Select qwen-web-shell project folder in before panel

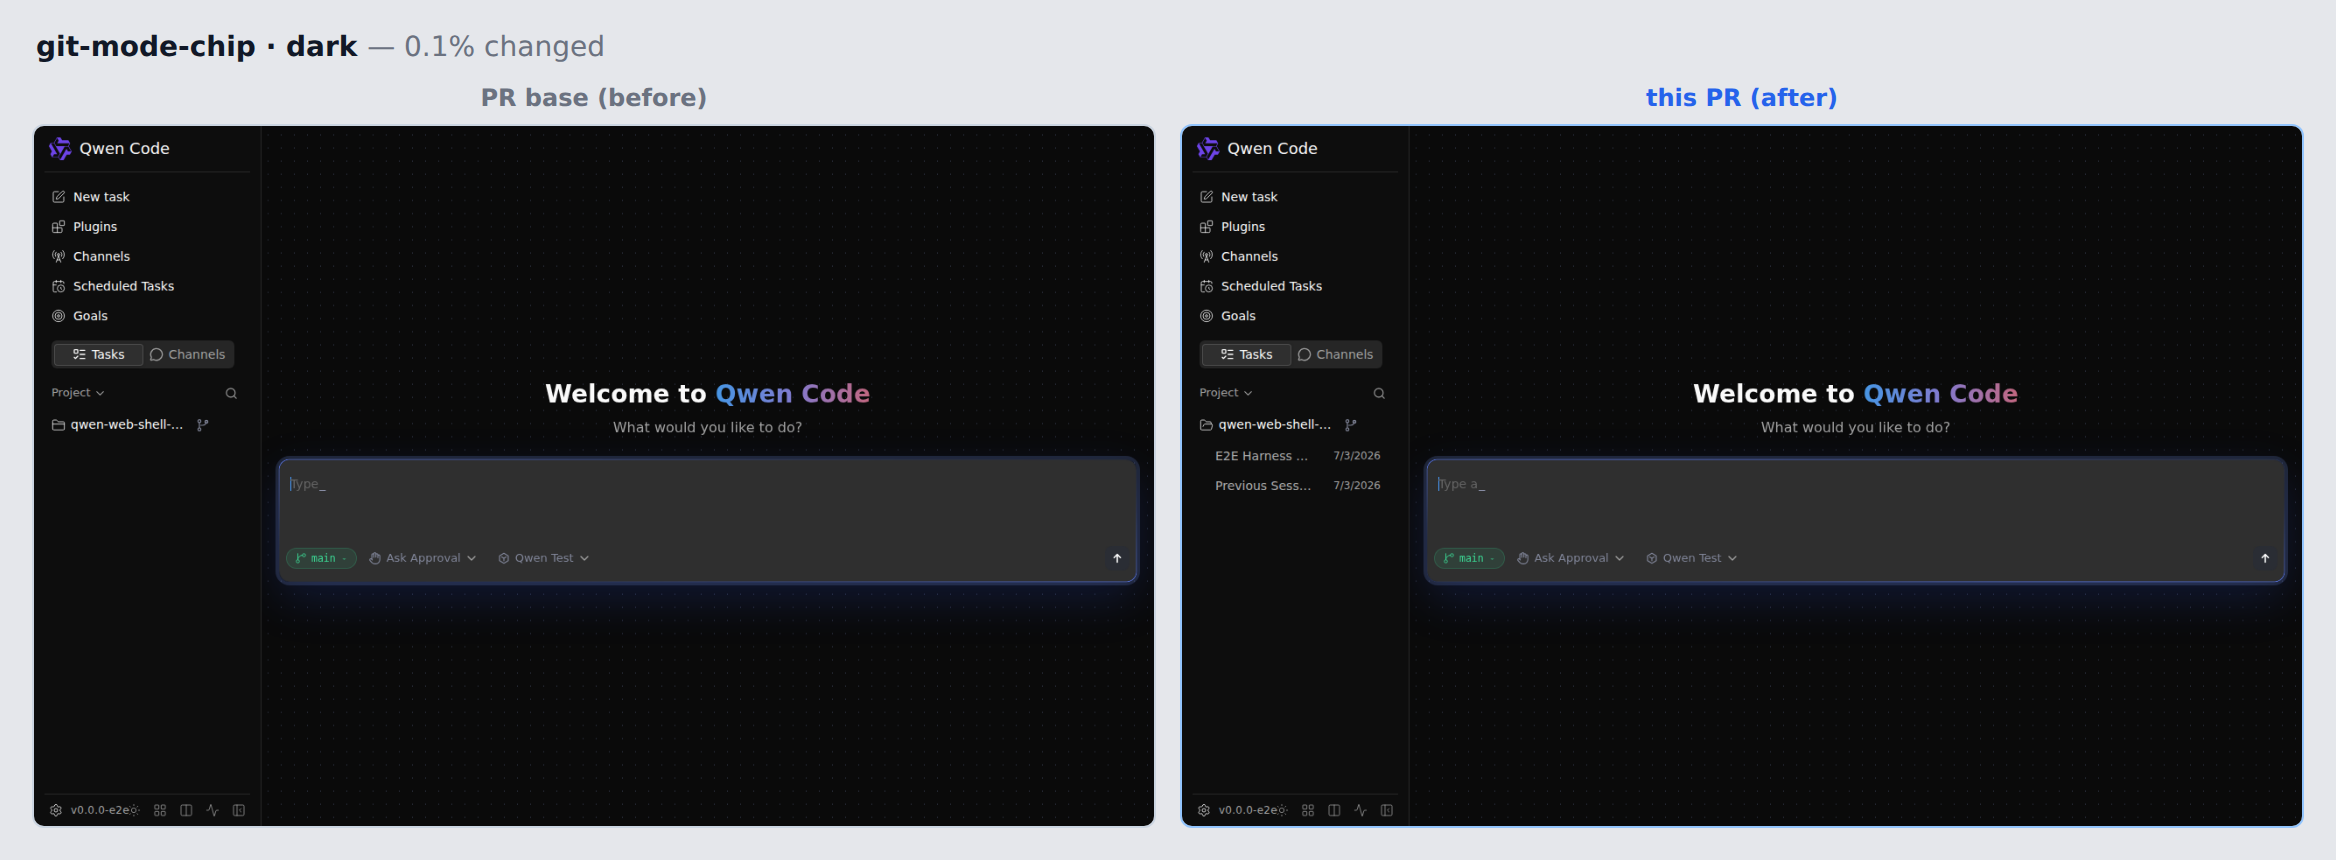coord(118,425)
